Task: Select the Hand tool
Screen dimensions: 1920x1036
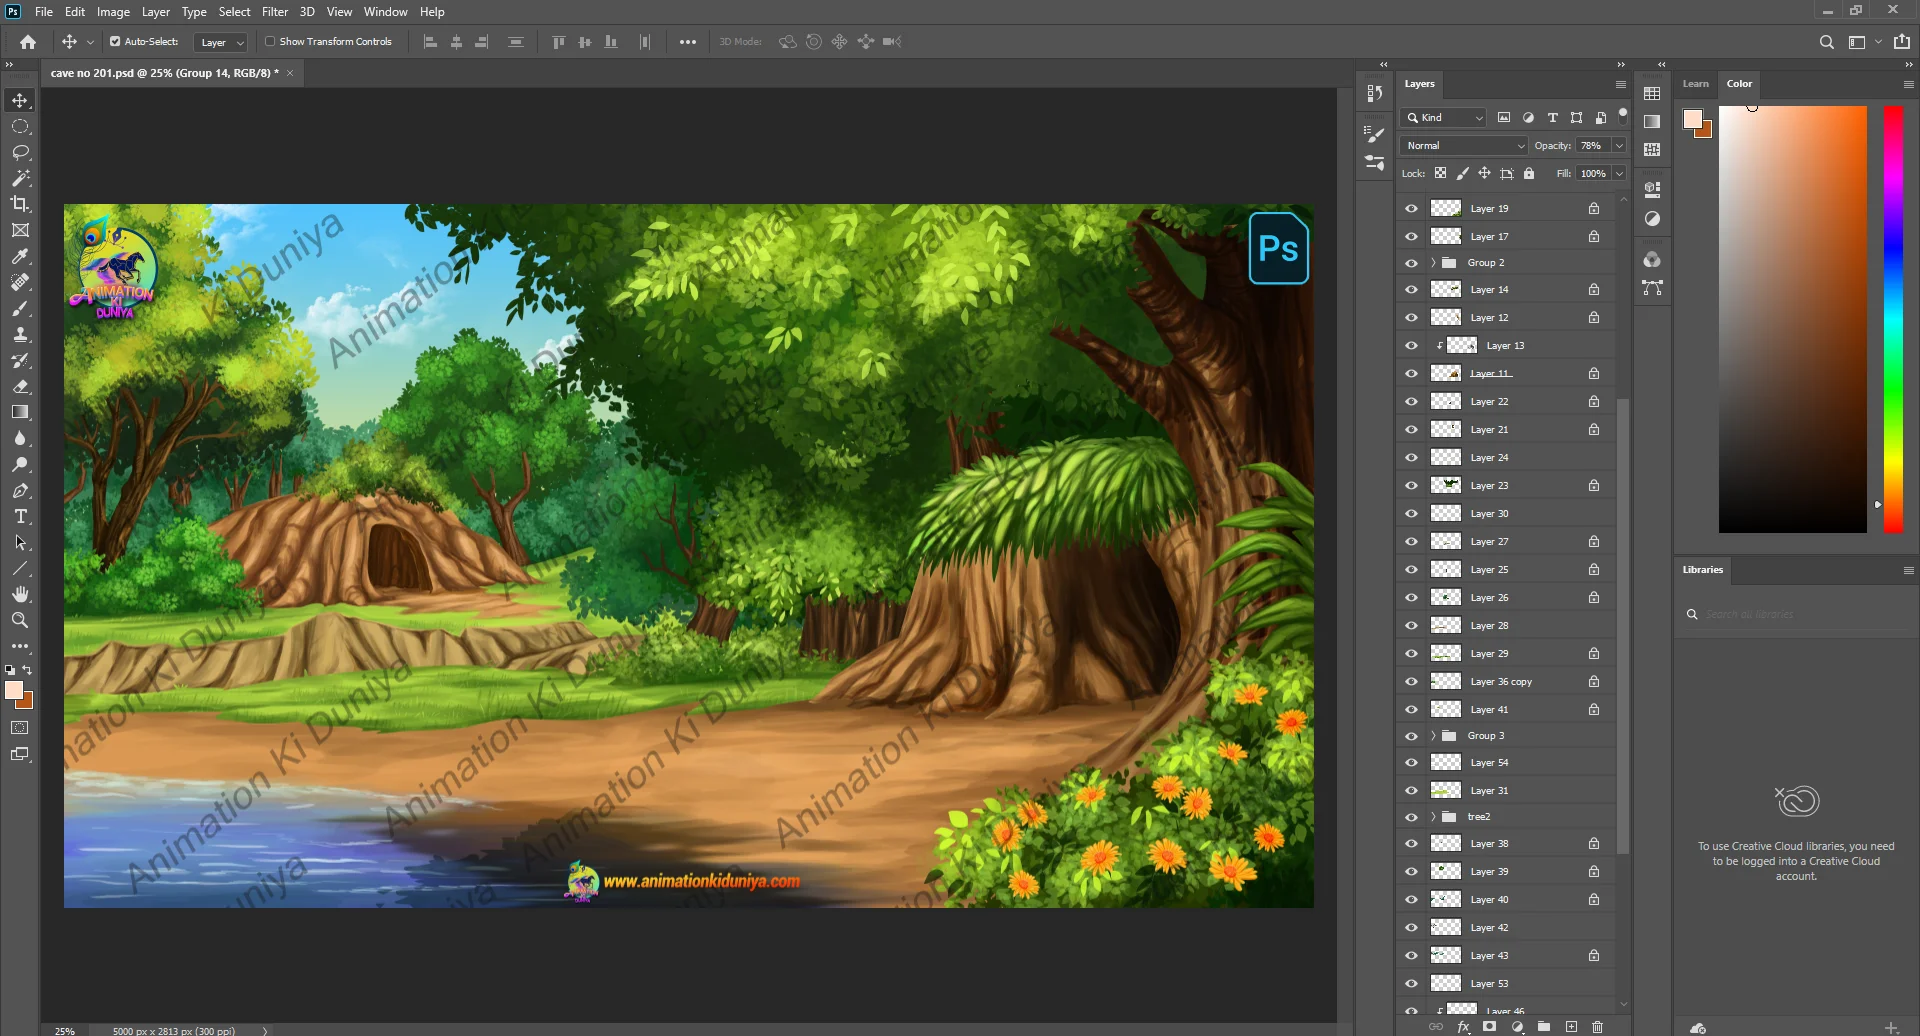Action: pos(20,595)
